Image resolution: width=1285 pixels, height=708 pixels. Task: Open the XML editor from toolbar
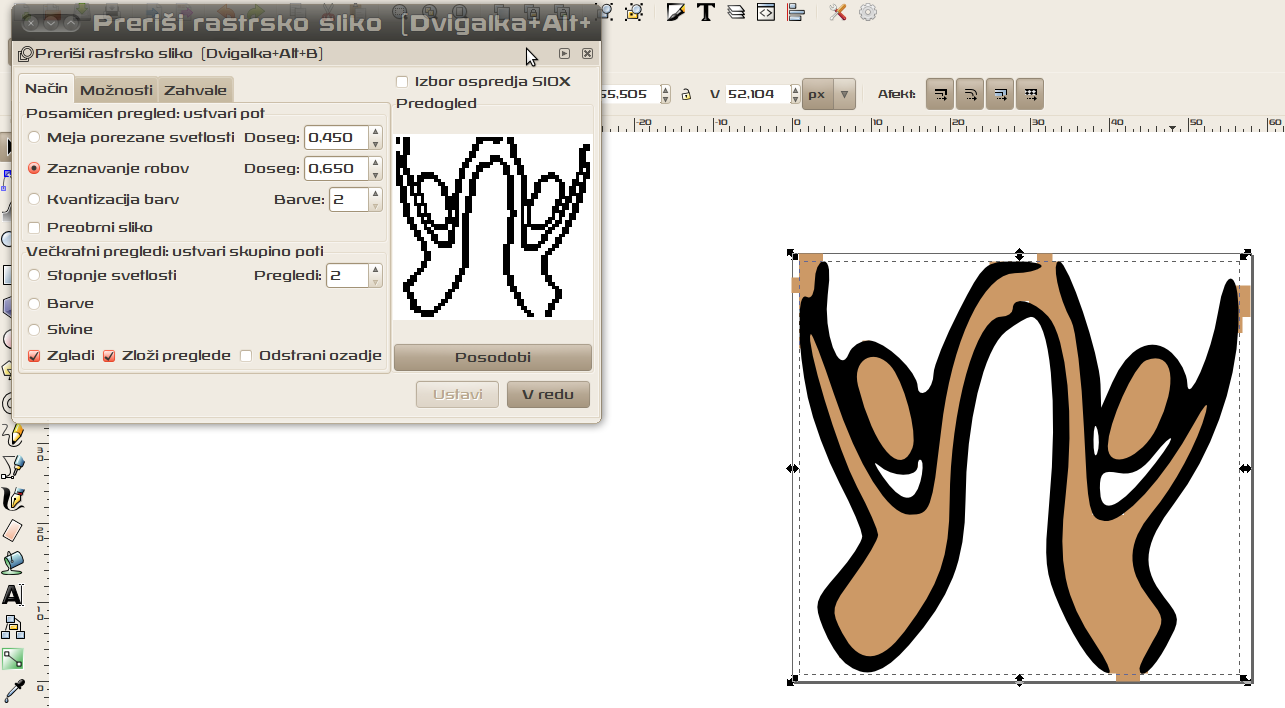click(x=765, y=12)
